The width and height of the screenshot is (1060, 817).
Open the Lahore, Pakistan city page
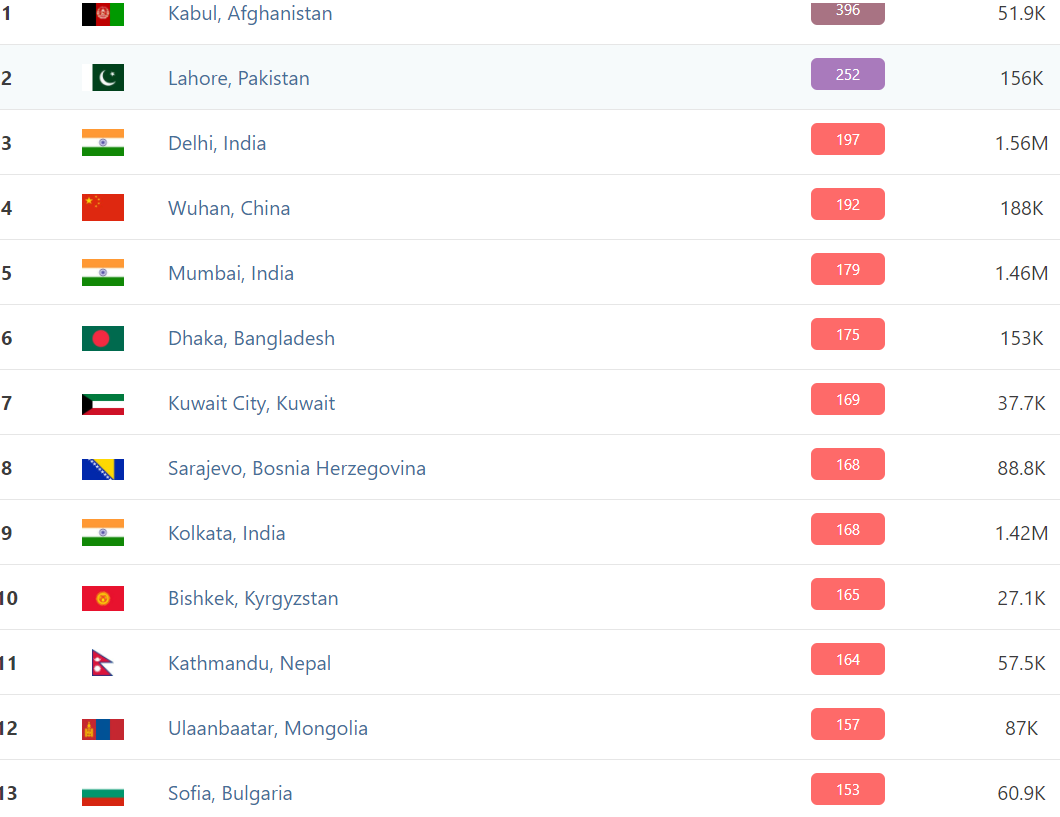coord(239,78)
